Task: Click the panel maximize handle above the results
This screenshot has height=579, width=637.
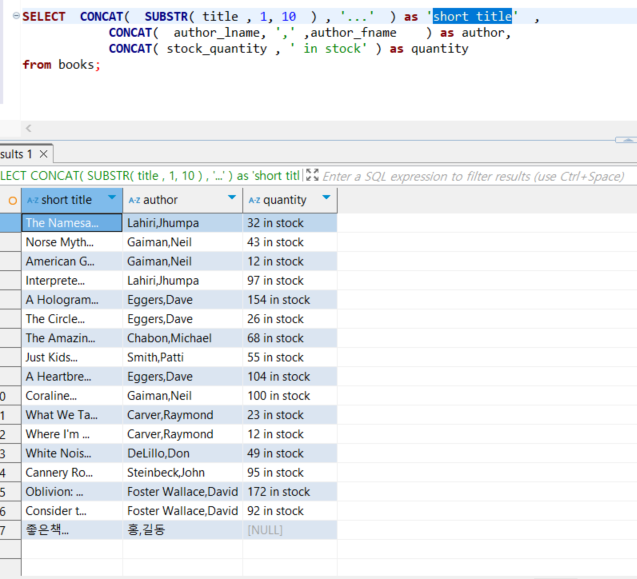Action: click(626, 139)
